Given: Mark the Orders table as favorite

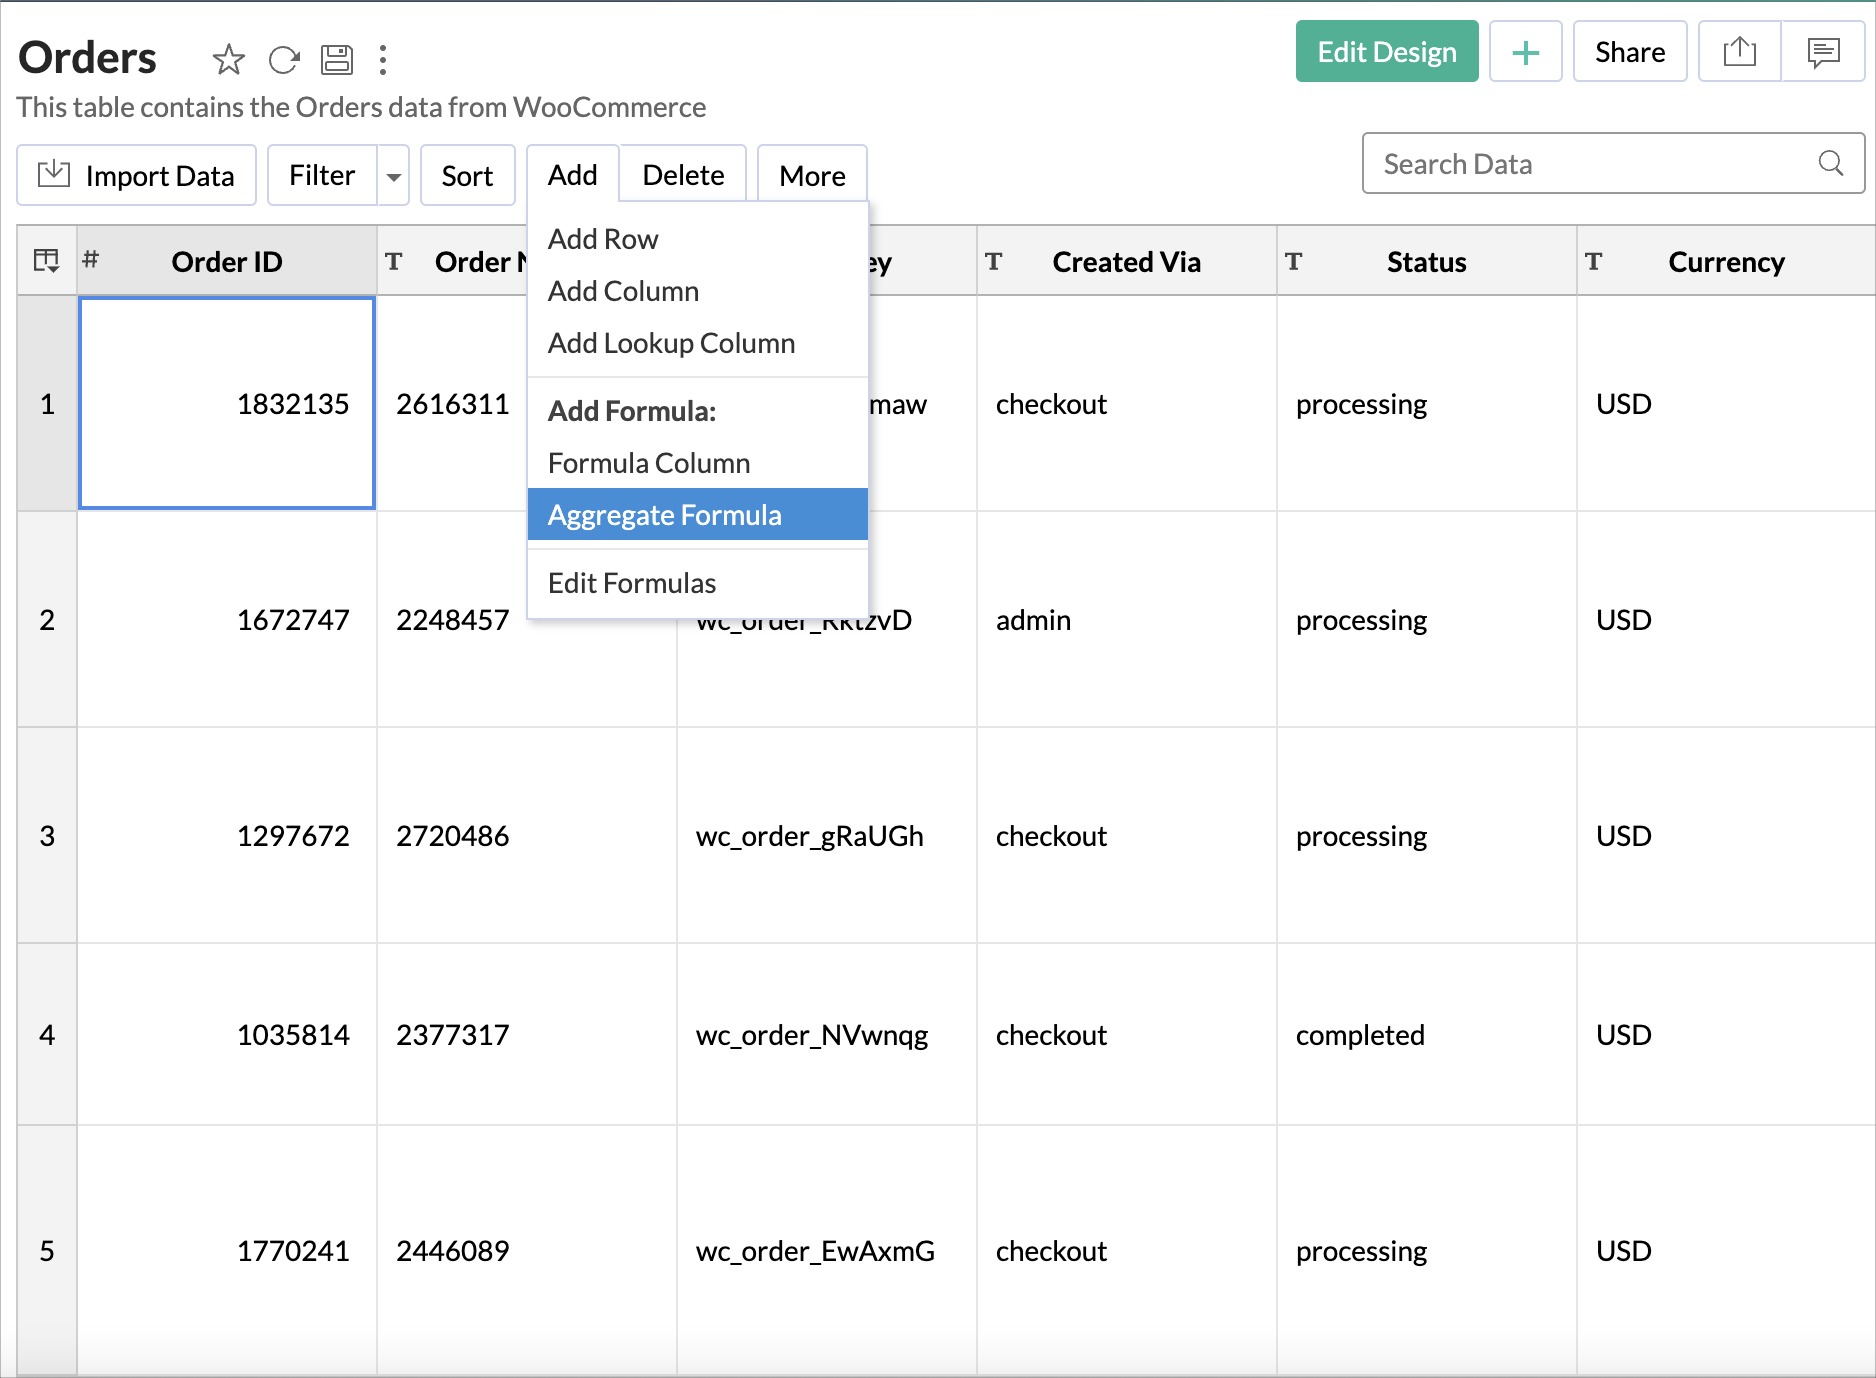Looking at the screenshot, I should point(229,60).
